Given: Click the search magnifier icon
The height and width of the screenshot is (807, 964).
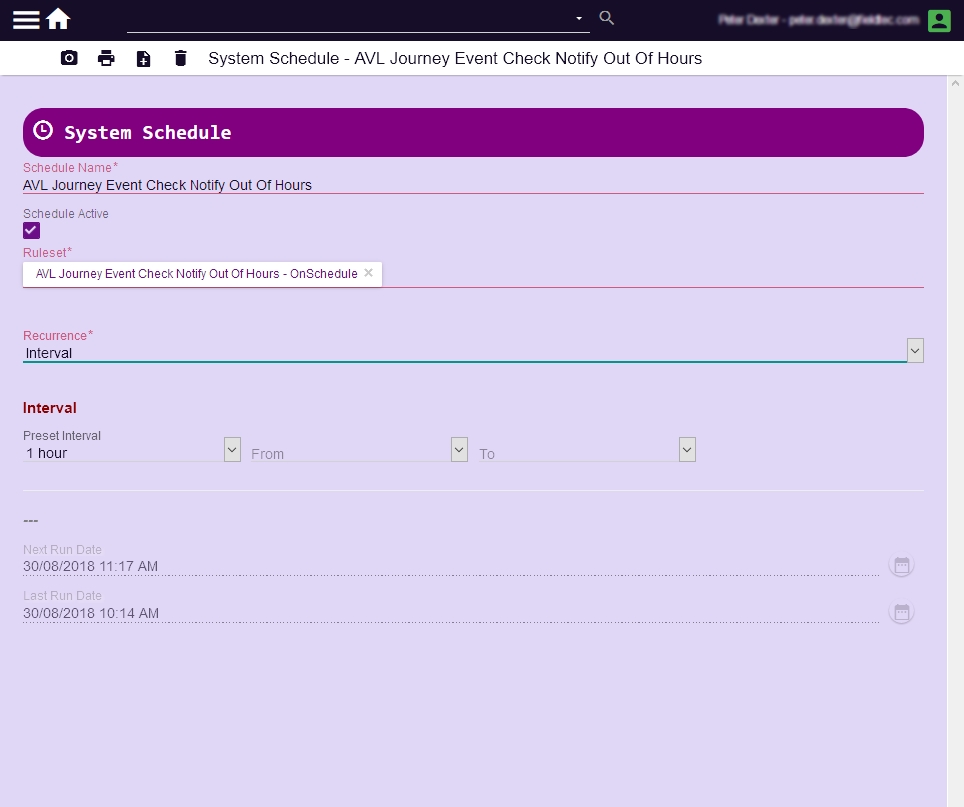Looking at the screenshot, I should click(606, 17).
